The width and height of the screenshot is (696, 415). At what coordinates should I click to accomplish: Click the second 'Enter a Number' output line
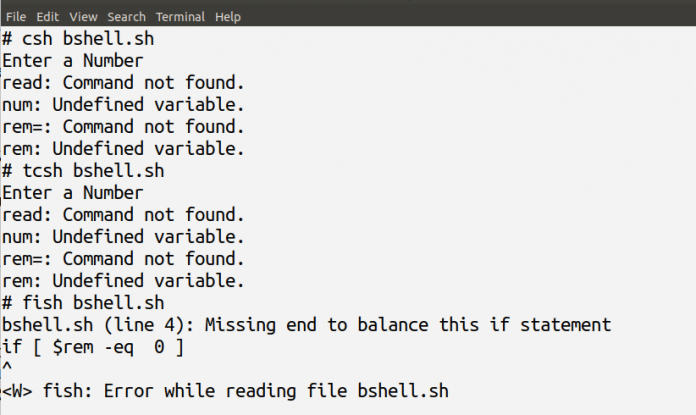(x=72, y=192)
